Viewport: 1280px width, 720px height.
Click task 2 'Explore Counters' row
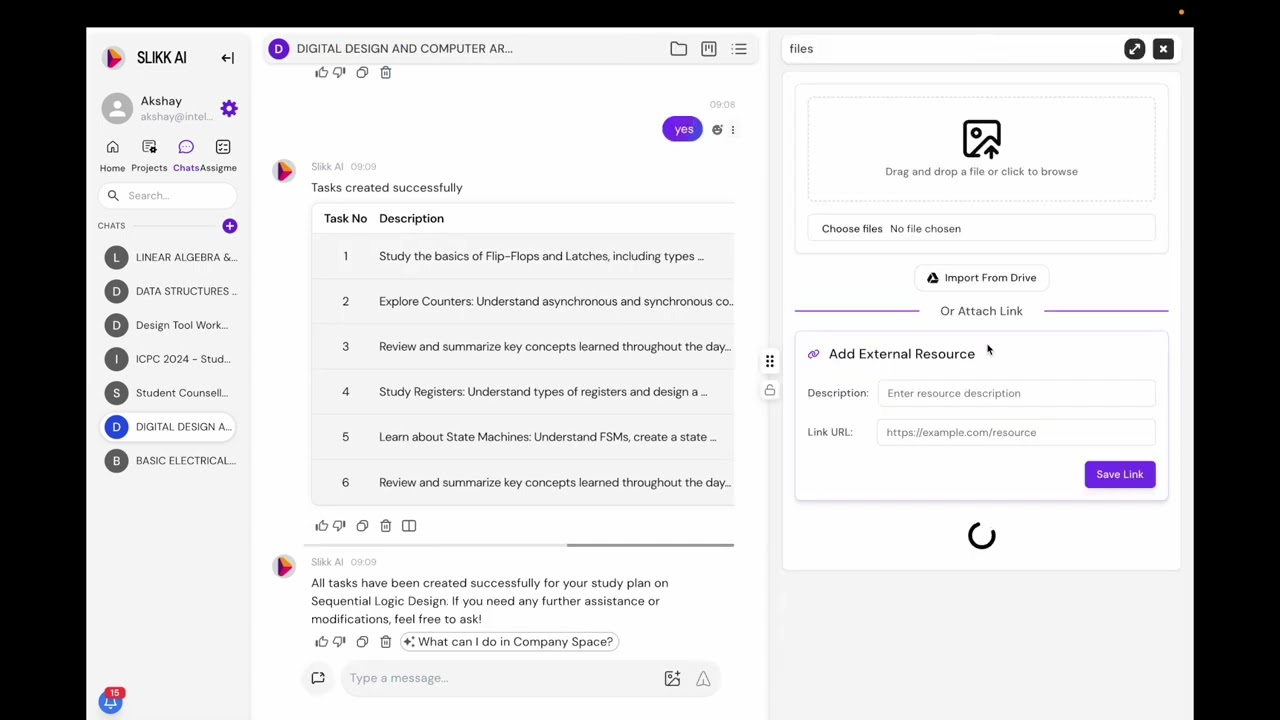click(522, 301)
